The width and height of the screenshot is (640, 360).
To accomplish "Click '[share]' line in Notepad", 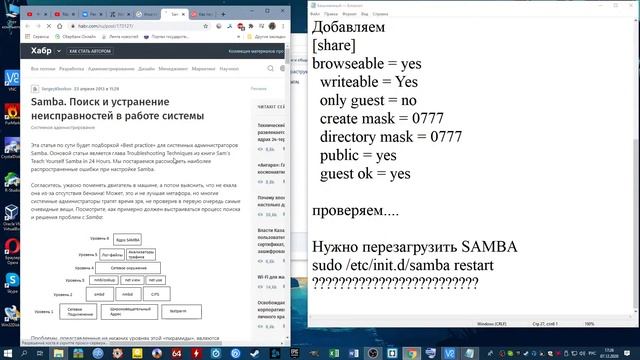I will click(x=333, y=45).
